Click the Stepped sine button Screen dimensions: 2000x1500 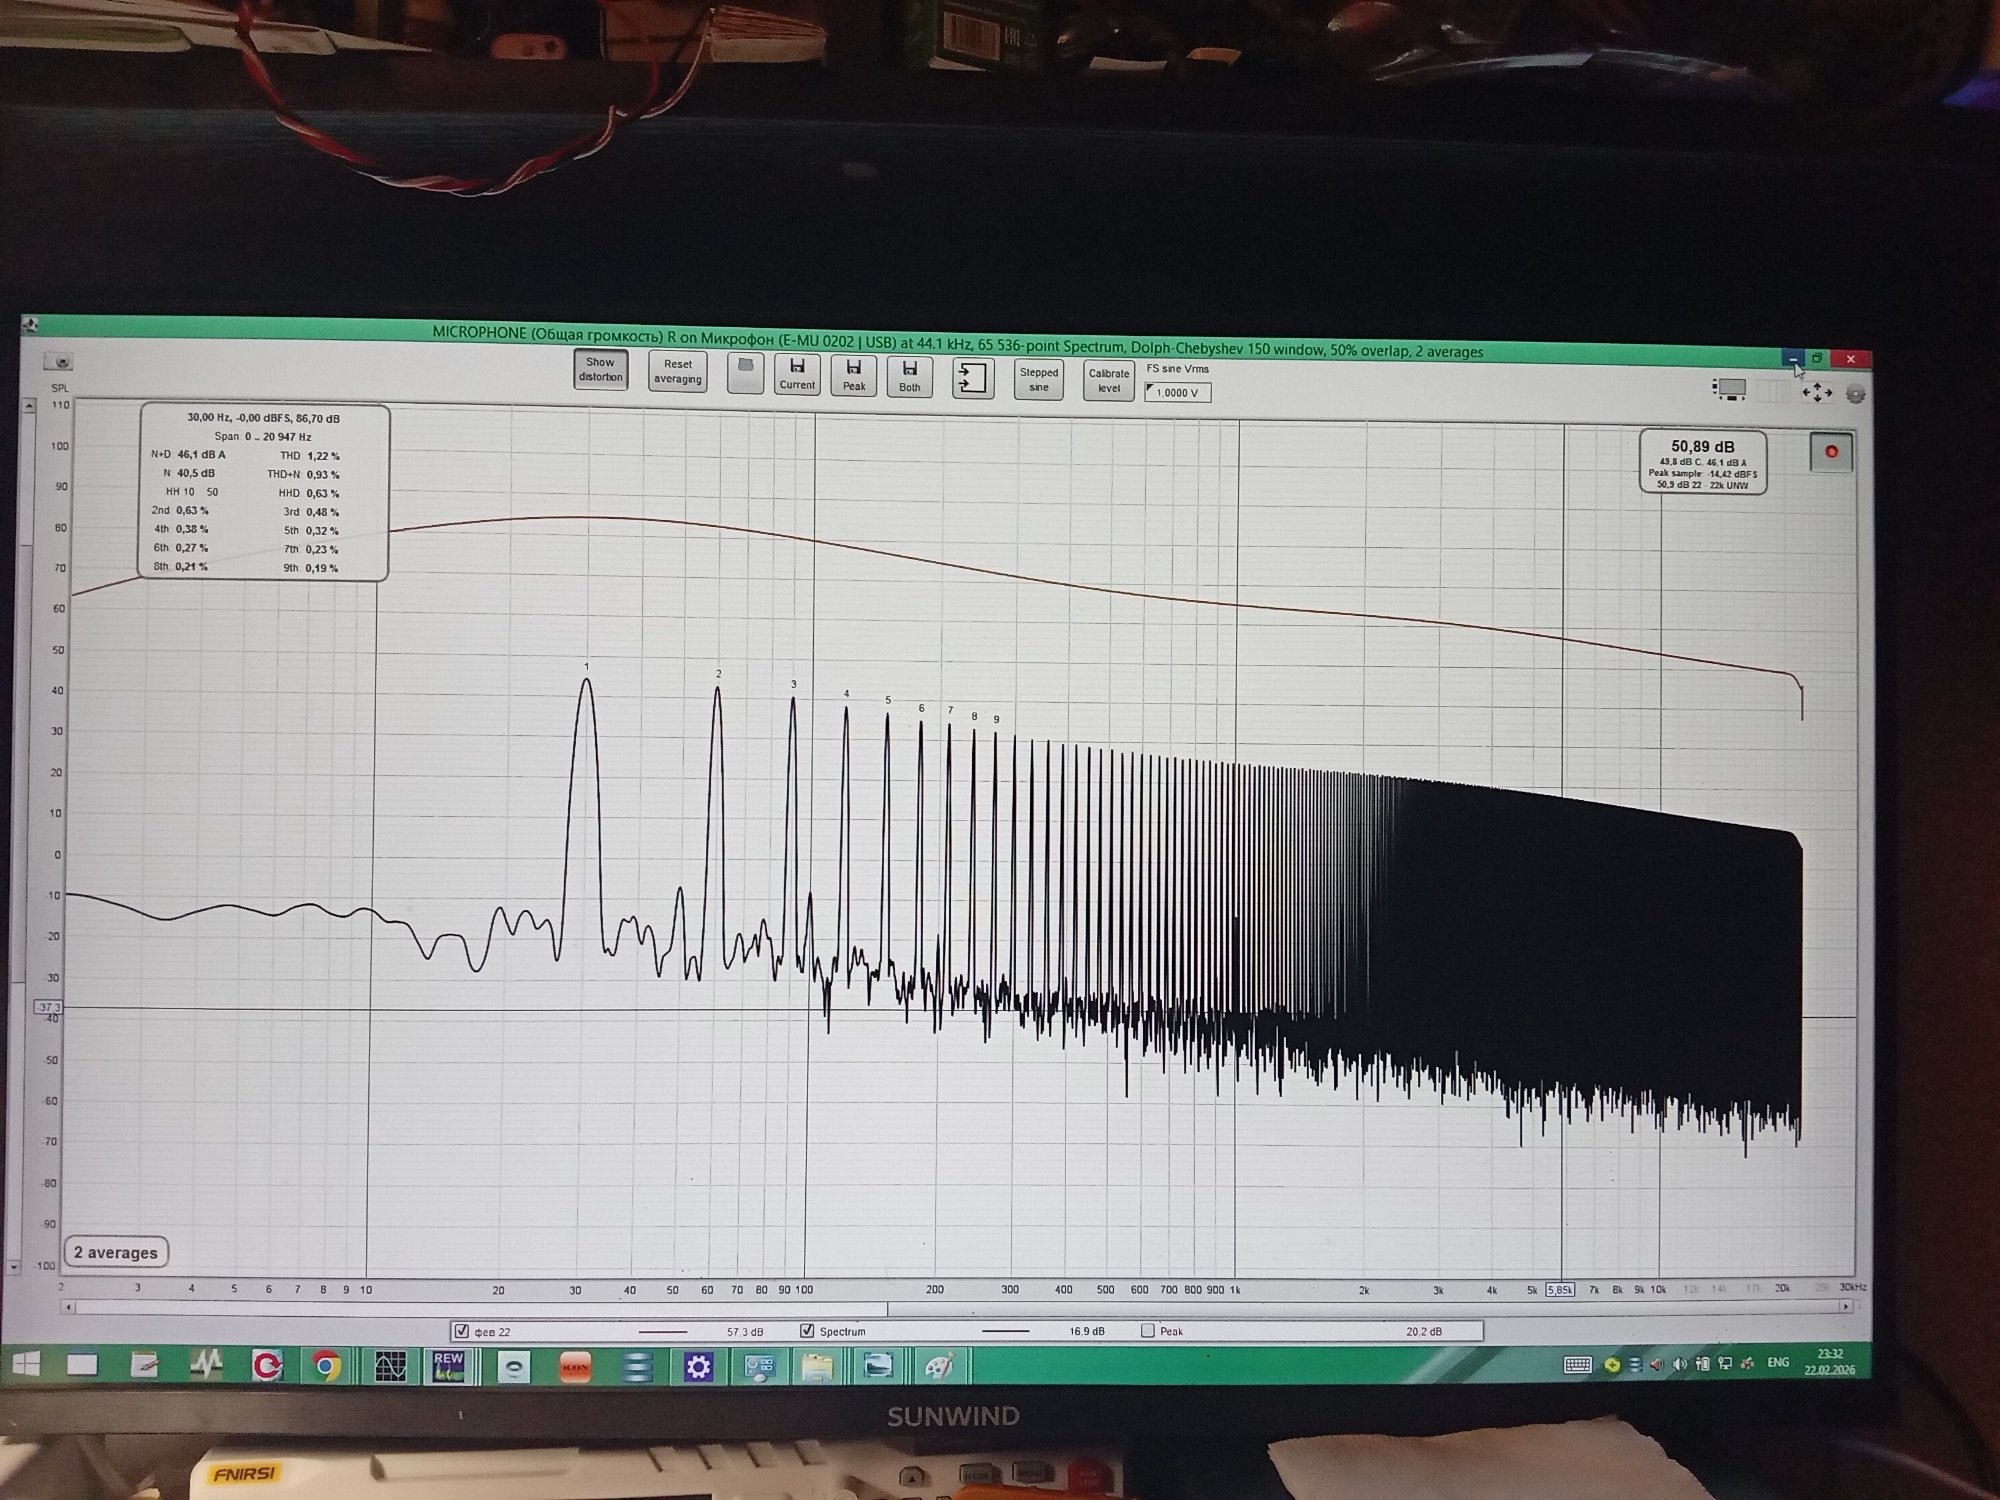[1038, 380]
